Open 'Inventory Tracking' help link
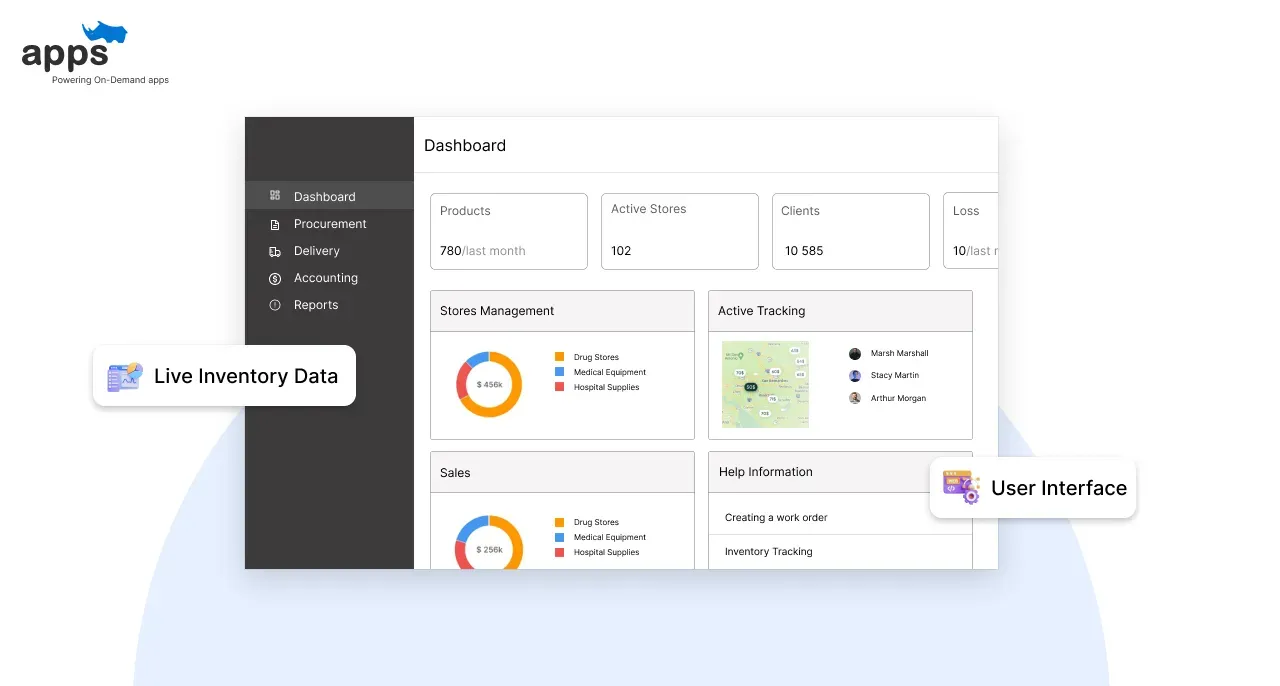Screen dimensions: 1280x686 click(769, 551)
